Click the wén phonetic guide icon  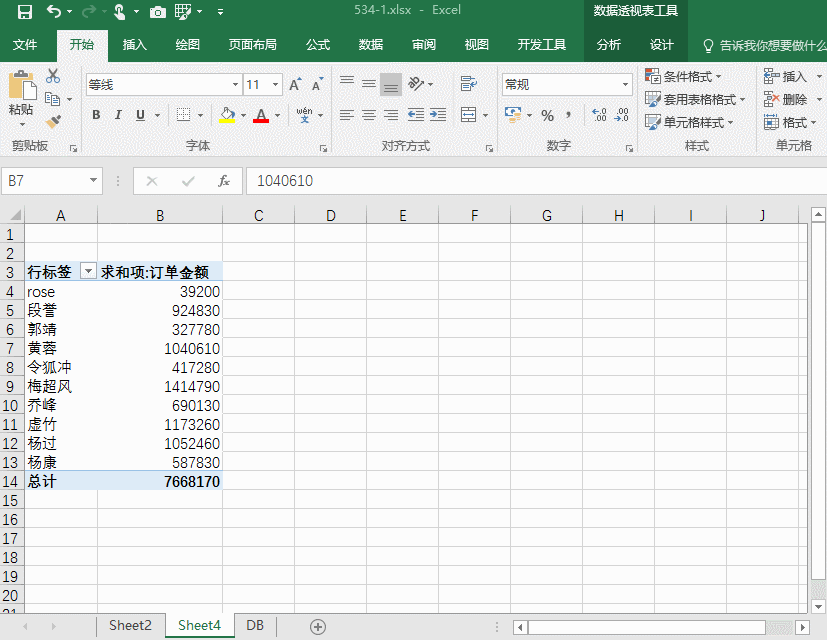304,114
